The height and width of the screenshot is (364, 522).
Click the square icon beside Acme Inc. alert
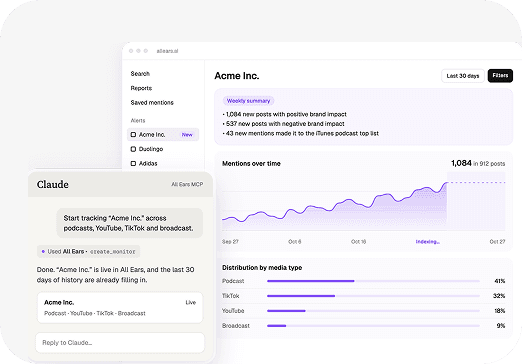tap(133, 135)
